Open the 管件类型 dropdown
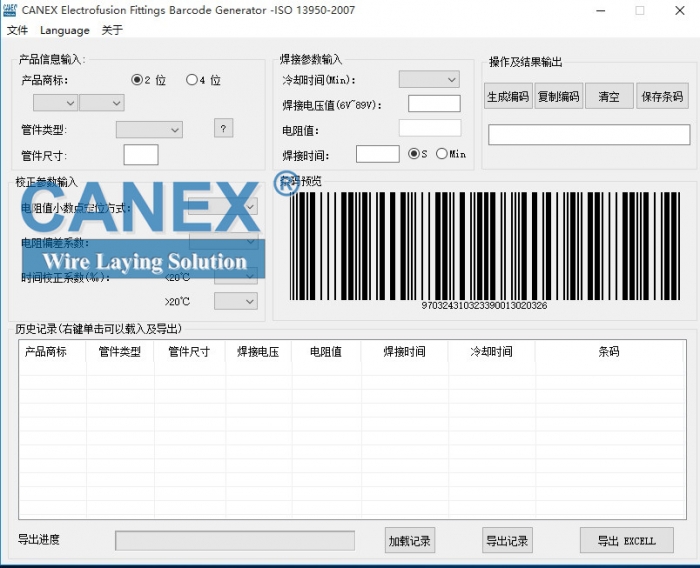Viewport: 700px width, 568px height. [149, 130]
